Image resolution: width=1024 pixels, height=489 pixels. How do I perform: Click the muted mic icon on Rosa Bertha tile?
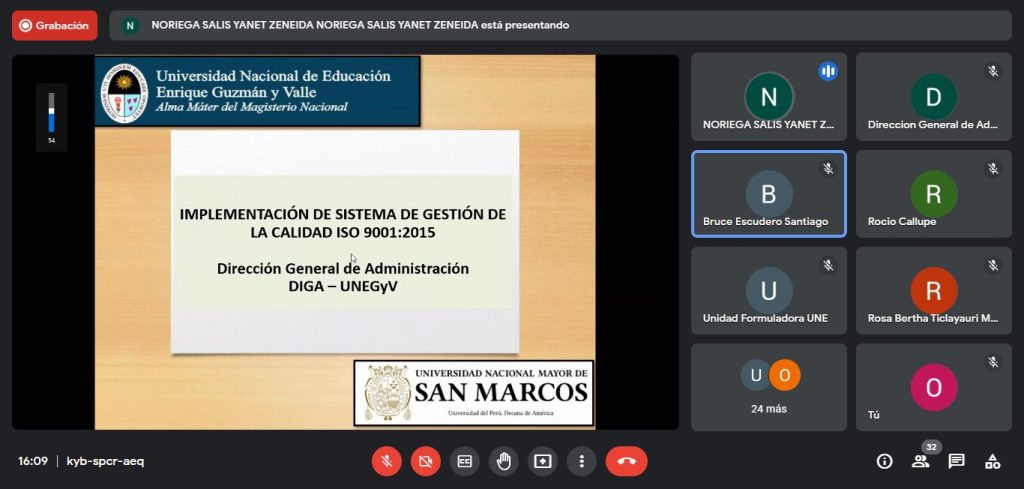993,266
